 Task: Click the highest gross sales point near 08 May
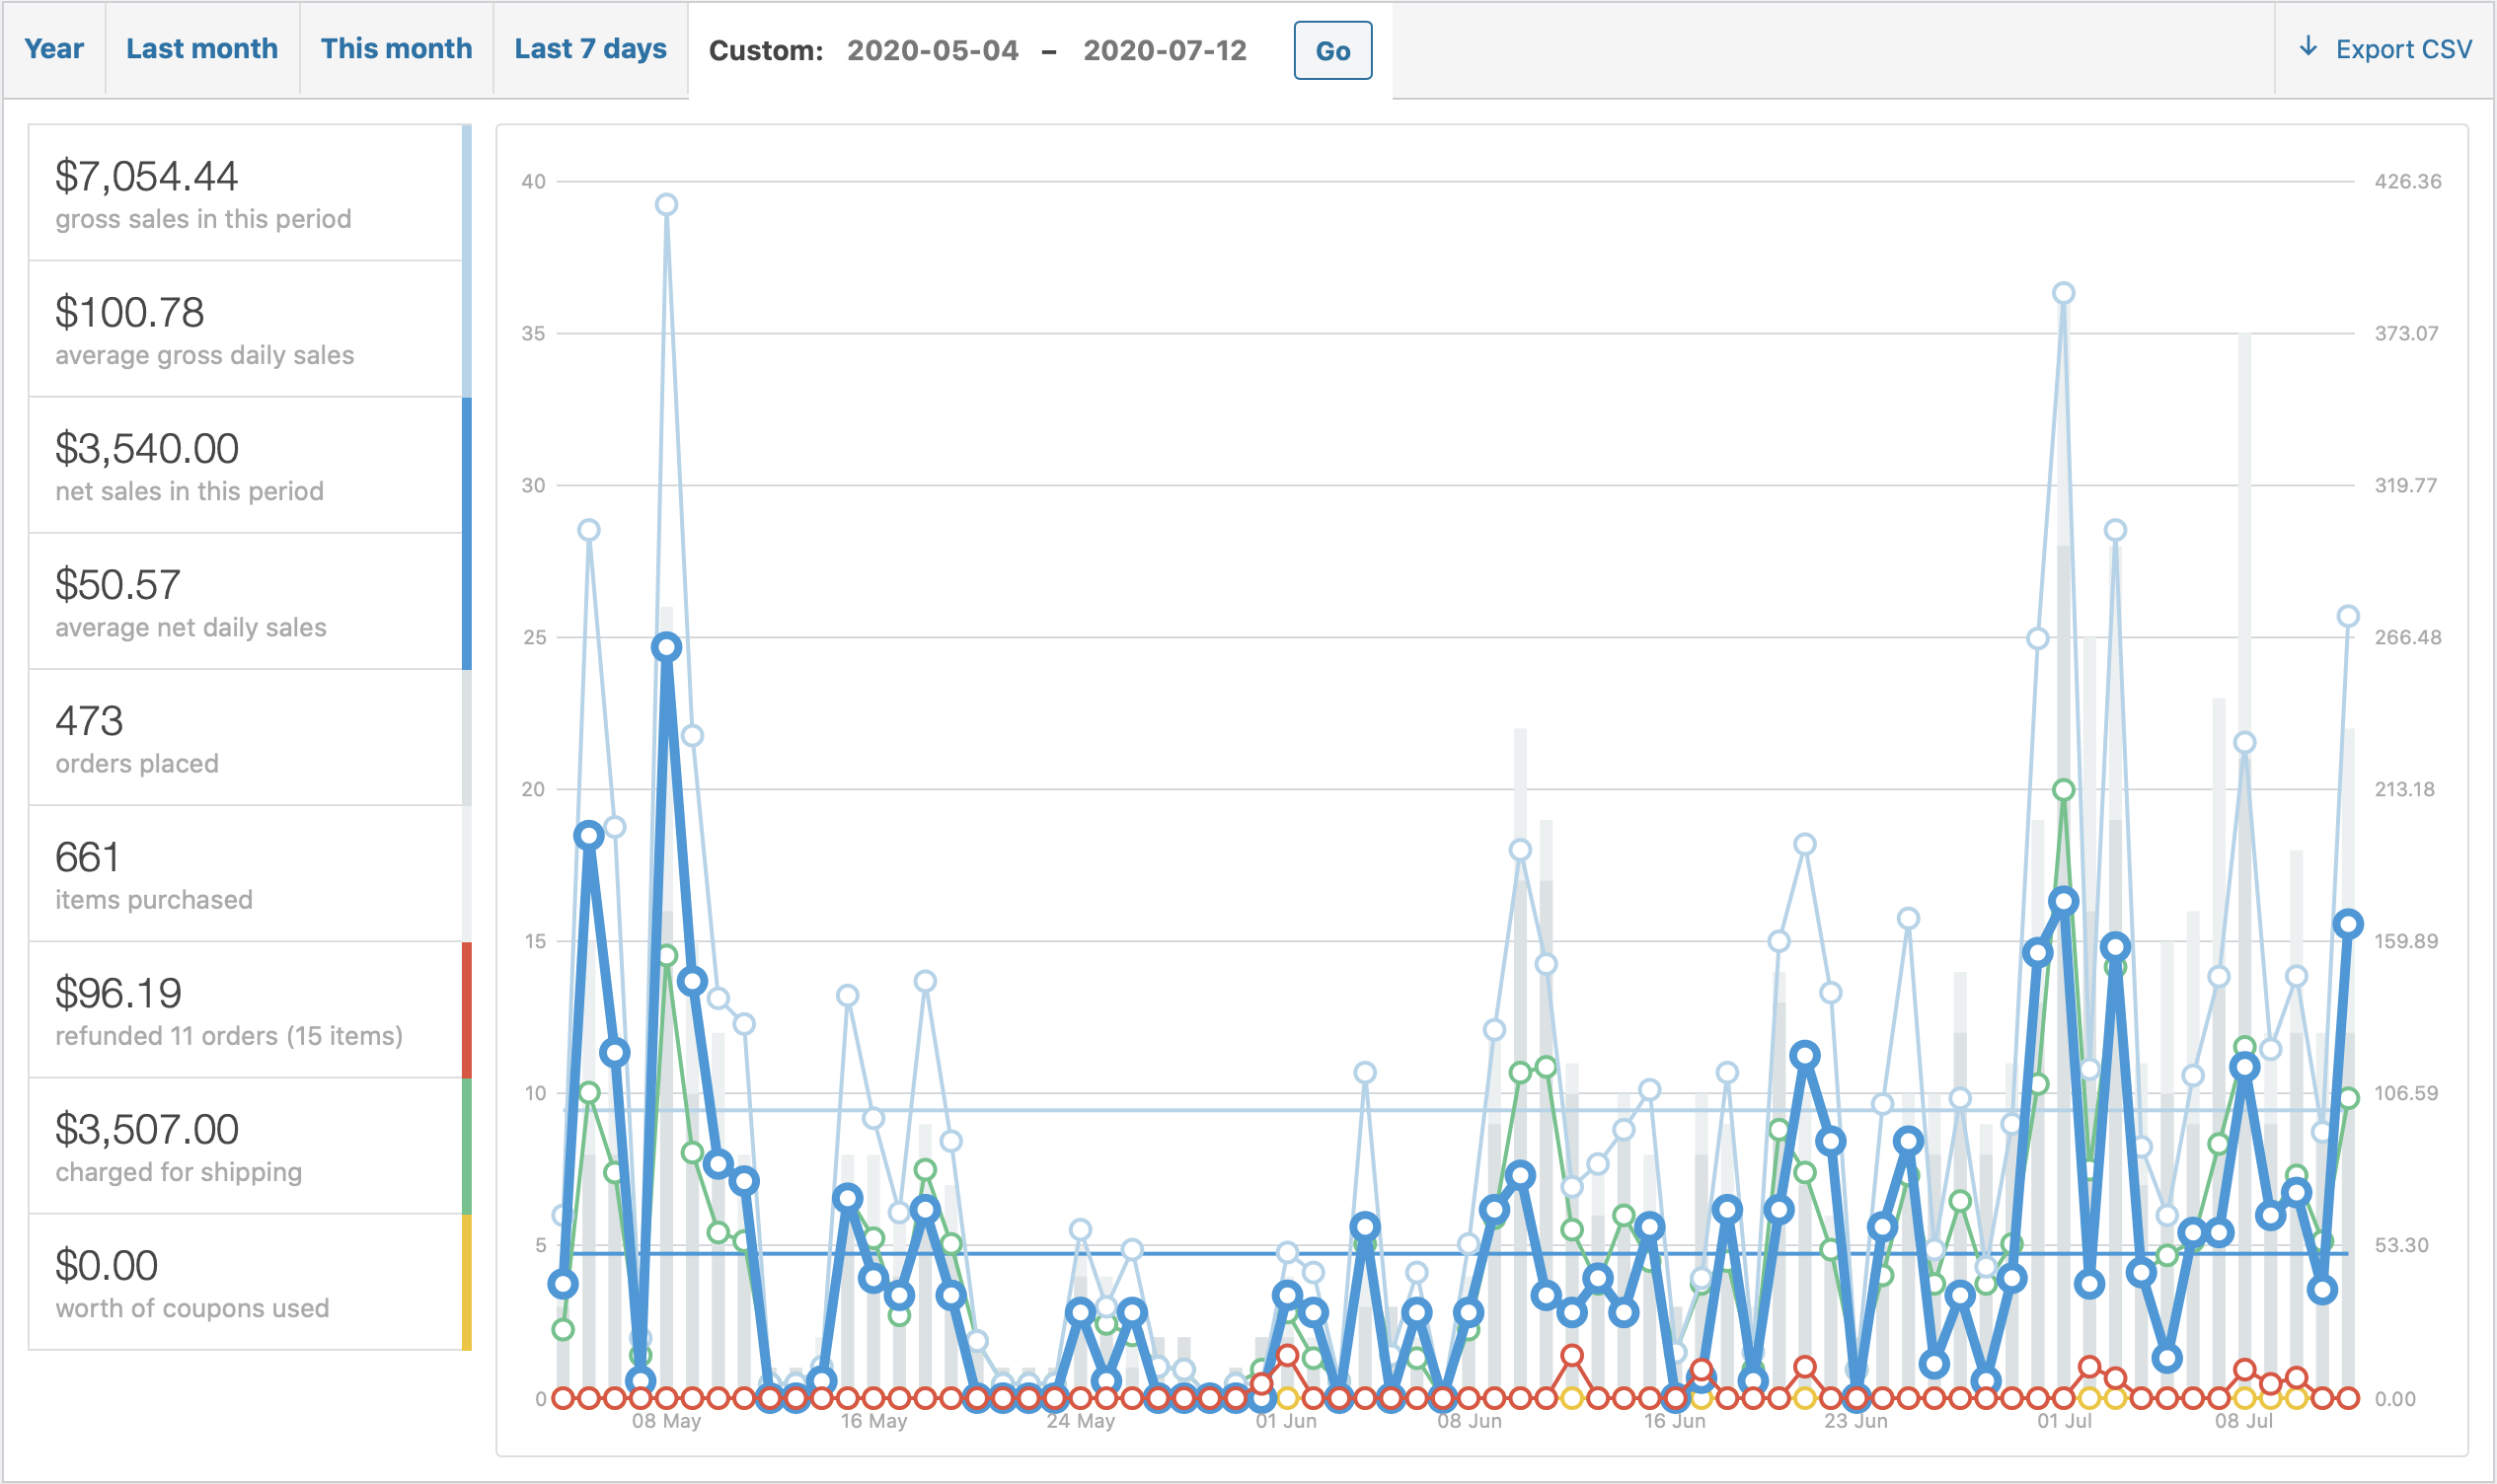click(x=666, y=205)
